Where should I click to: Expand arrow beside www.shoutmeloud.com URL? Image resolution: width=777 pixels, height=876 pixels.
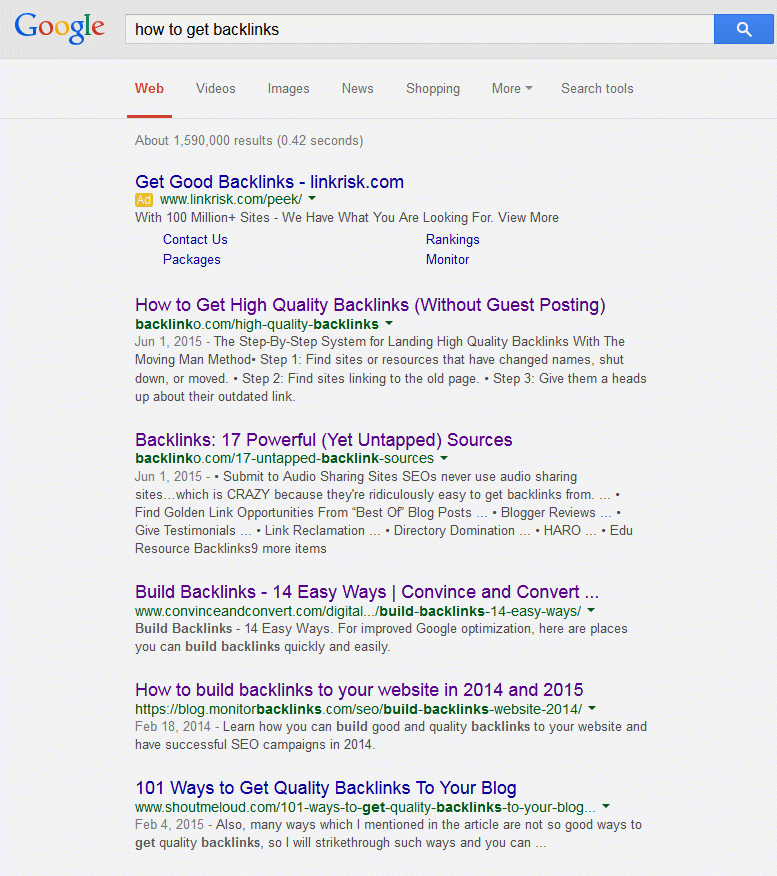(606, 806)
